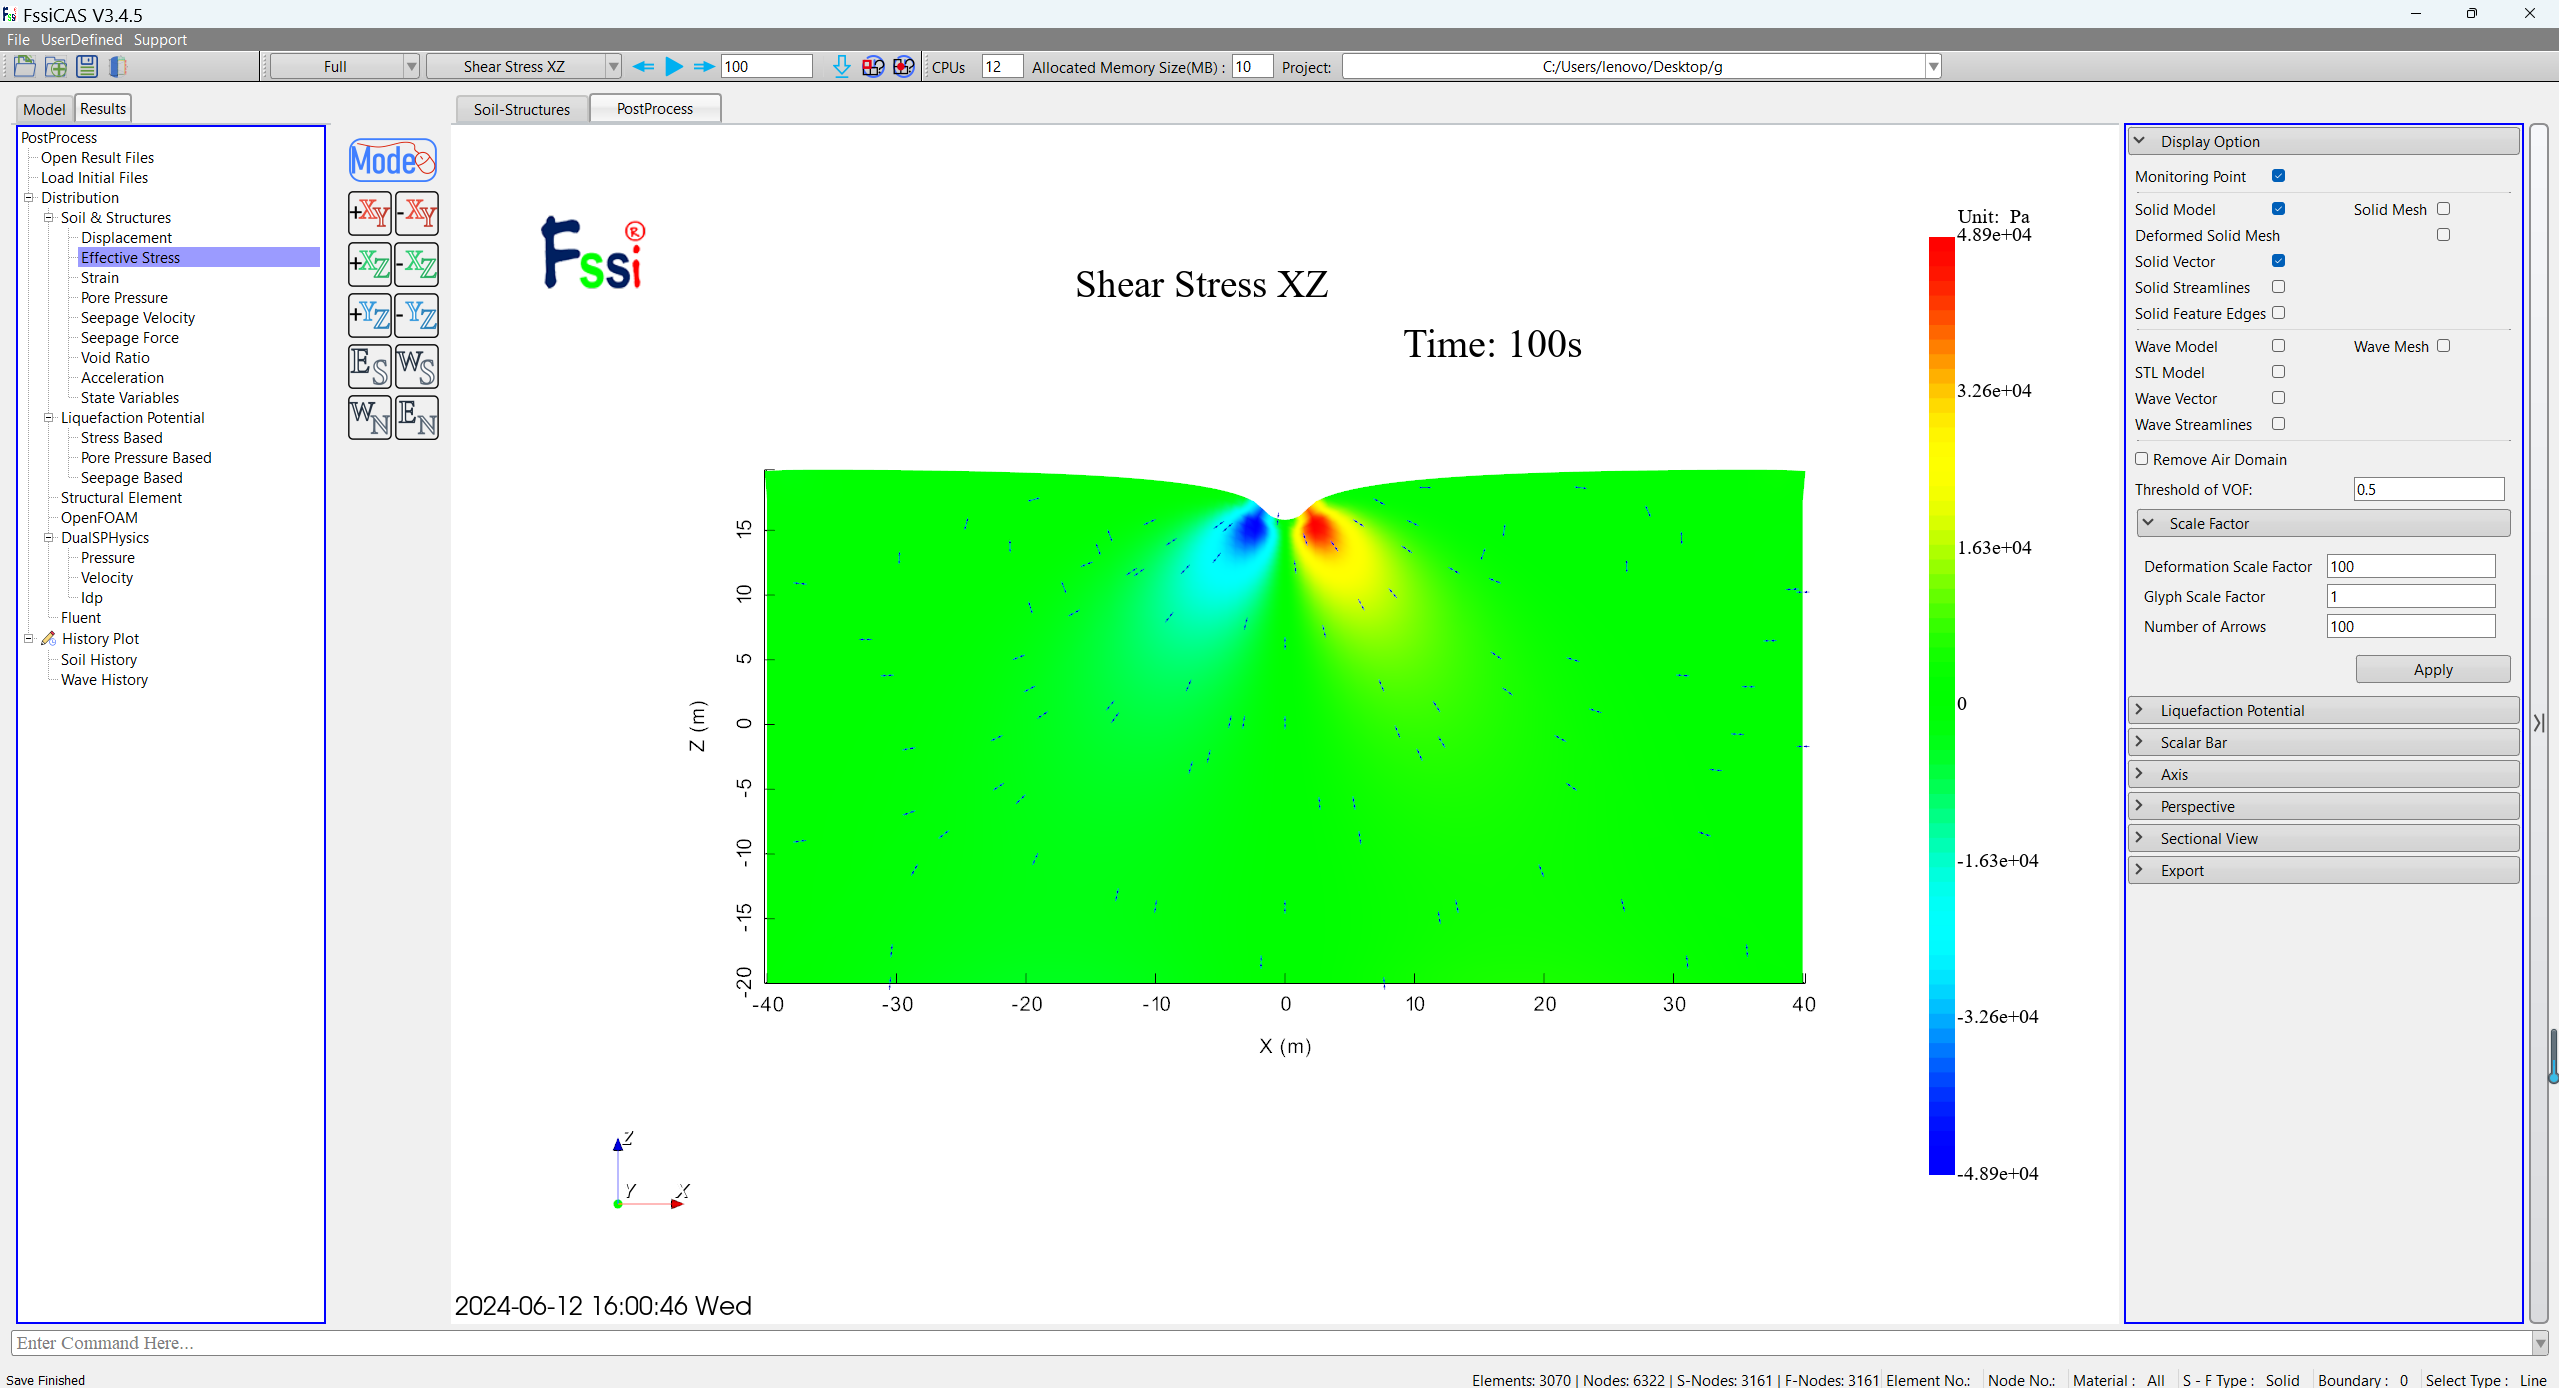Select Load Initial Files in tree
The image size is (2559, 1388).
point(94,178)
